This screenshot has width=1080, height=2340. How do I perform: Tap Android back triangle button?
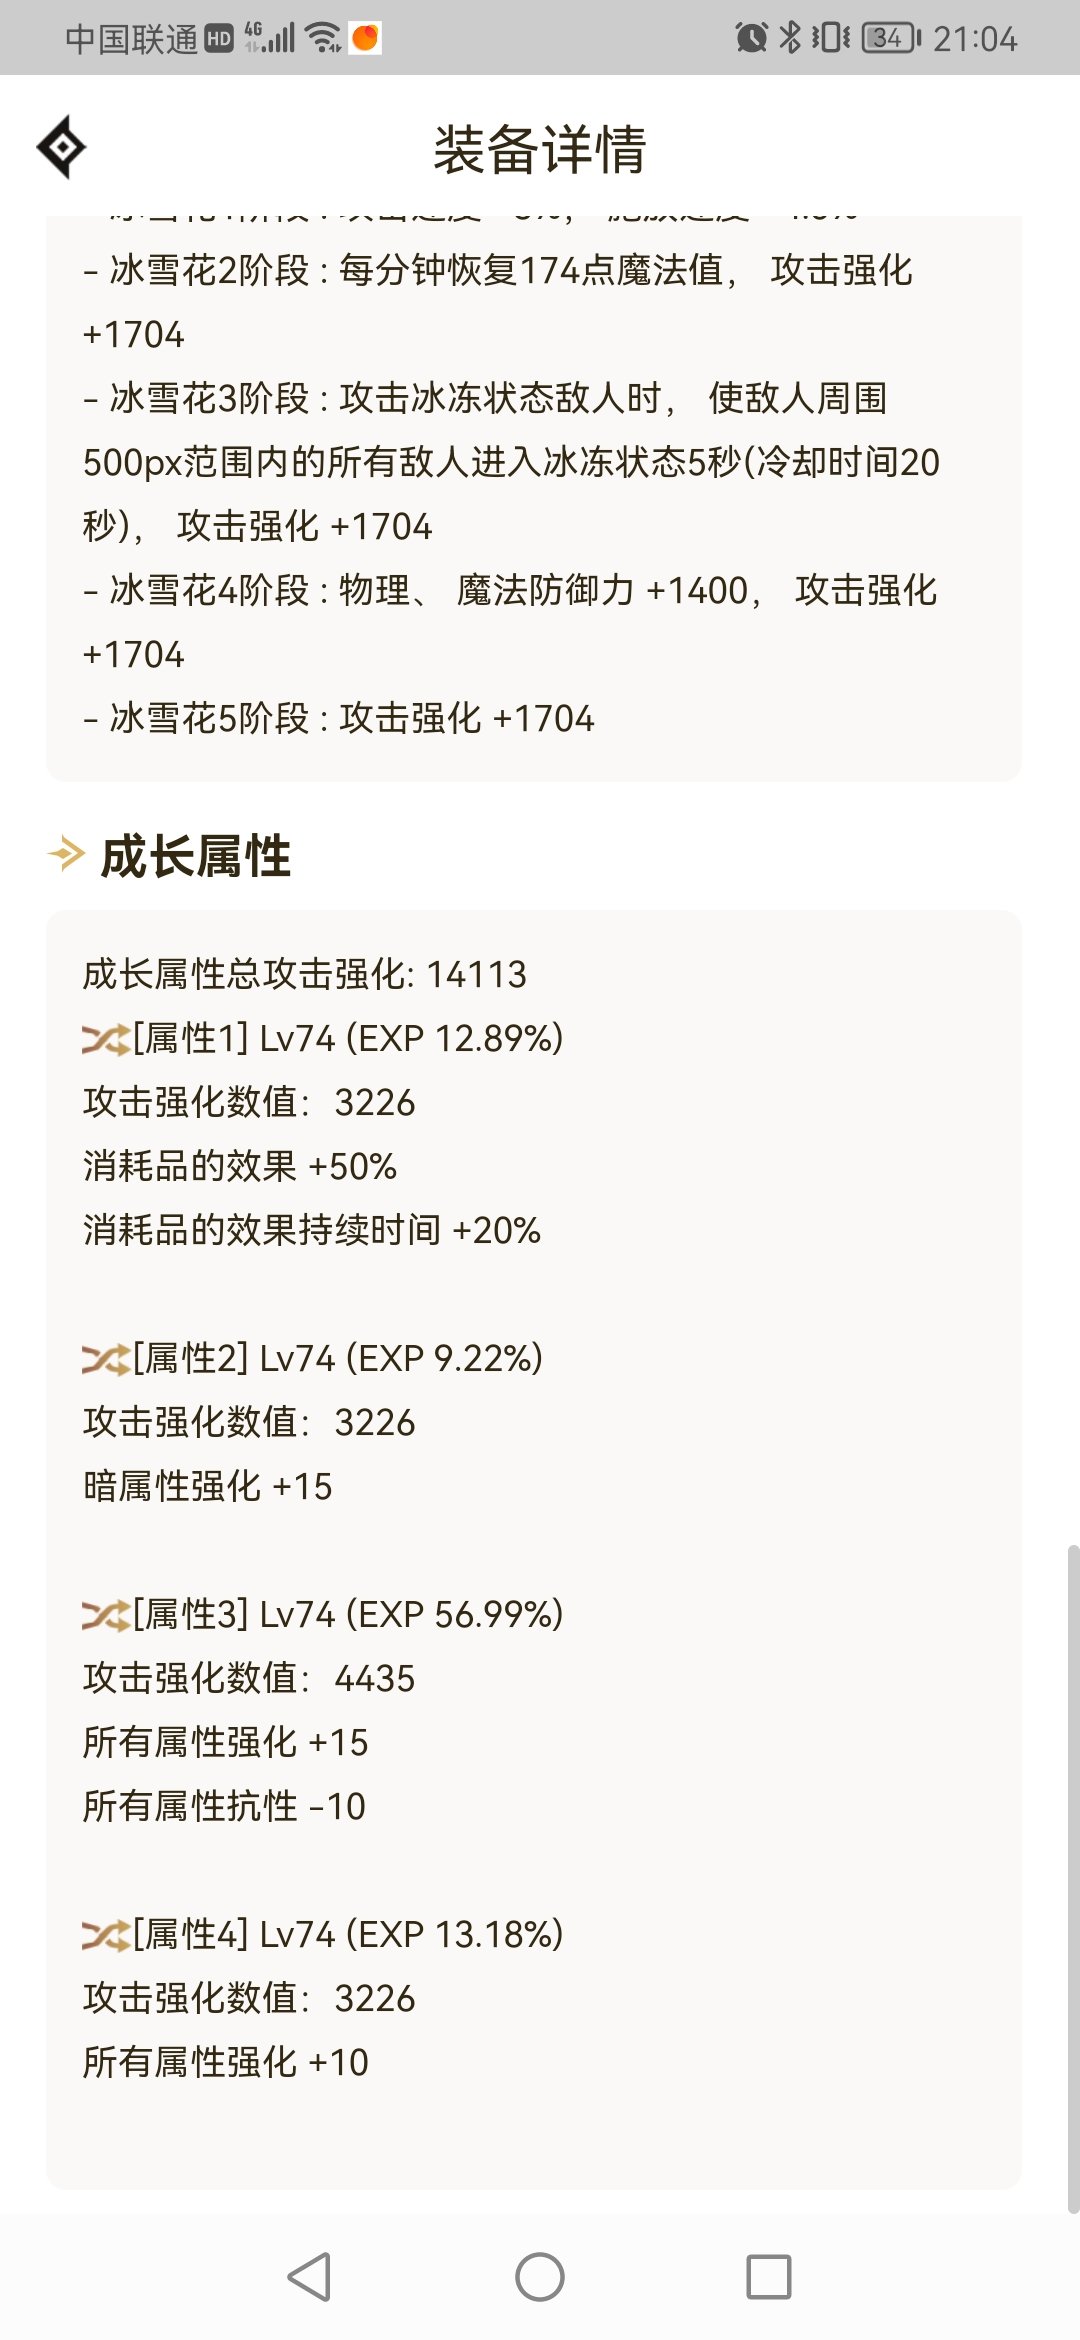pos(309,2277)
